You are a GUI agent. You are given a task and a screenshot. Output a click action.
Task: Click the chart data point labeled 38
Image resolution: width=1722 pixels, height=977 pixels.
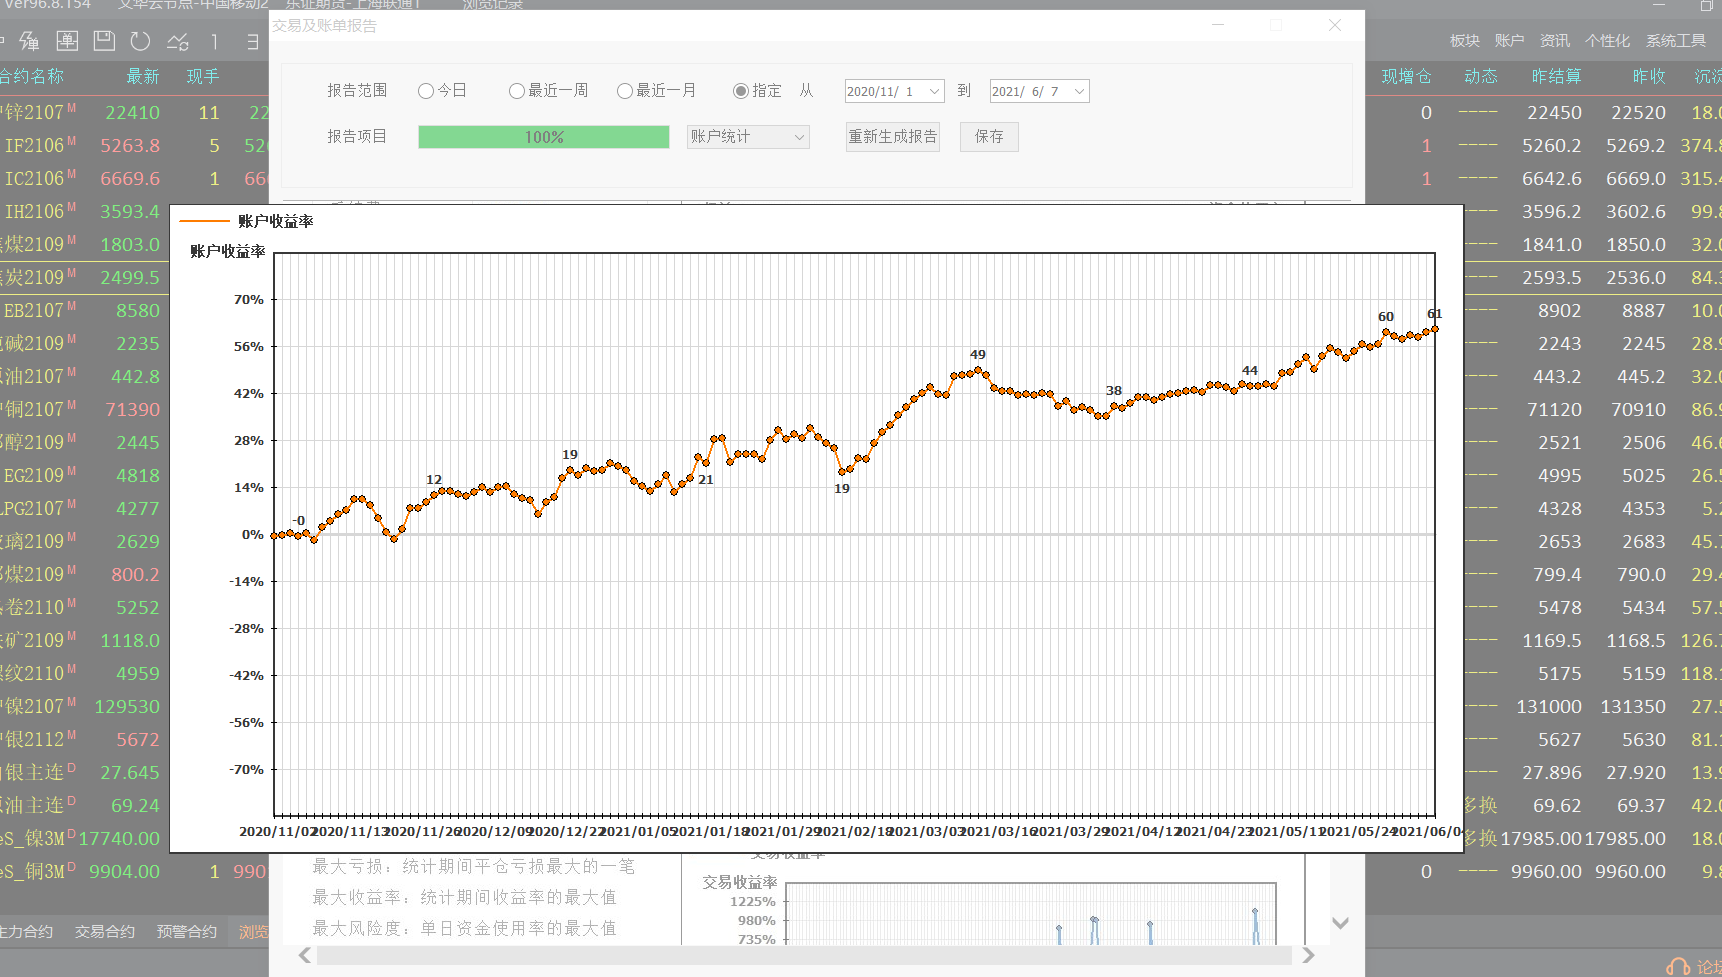click(x=1114, y=406)
